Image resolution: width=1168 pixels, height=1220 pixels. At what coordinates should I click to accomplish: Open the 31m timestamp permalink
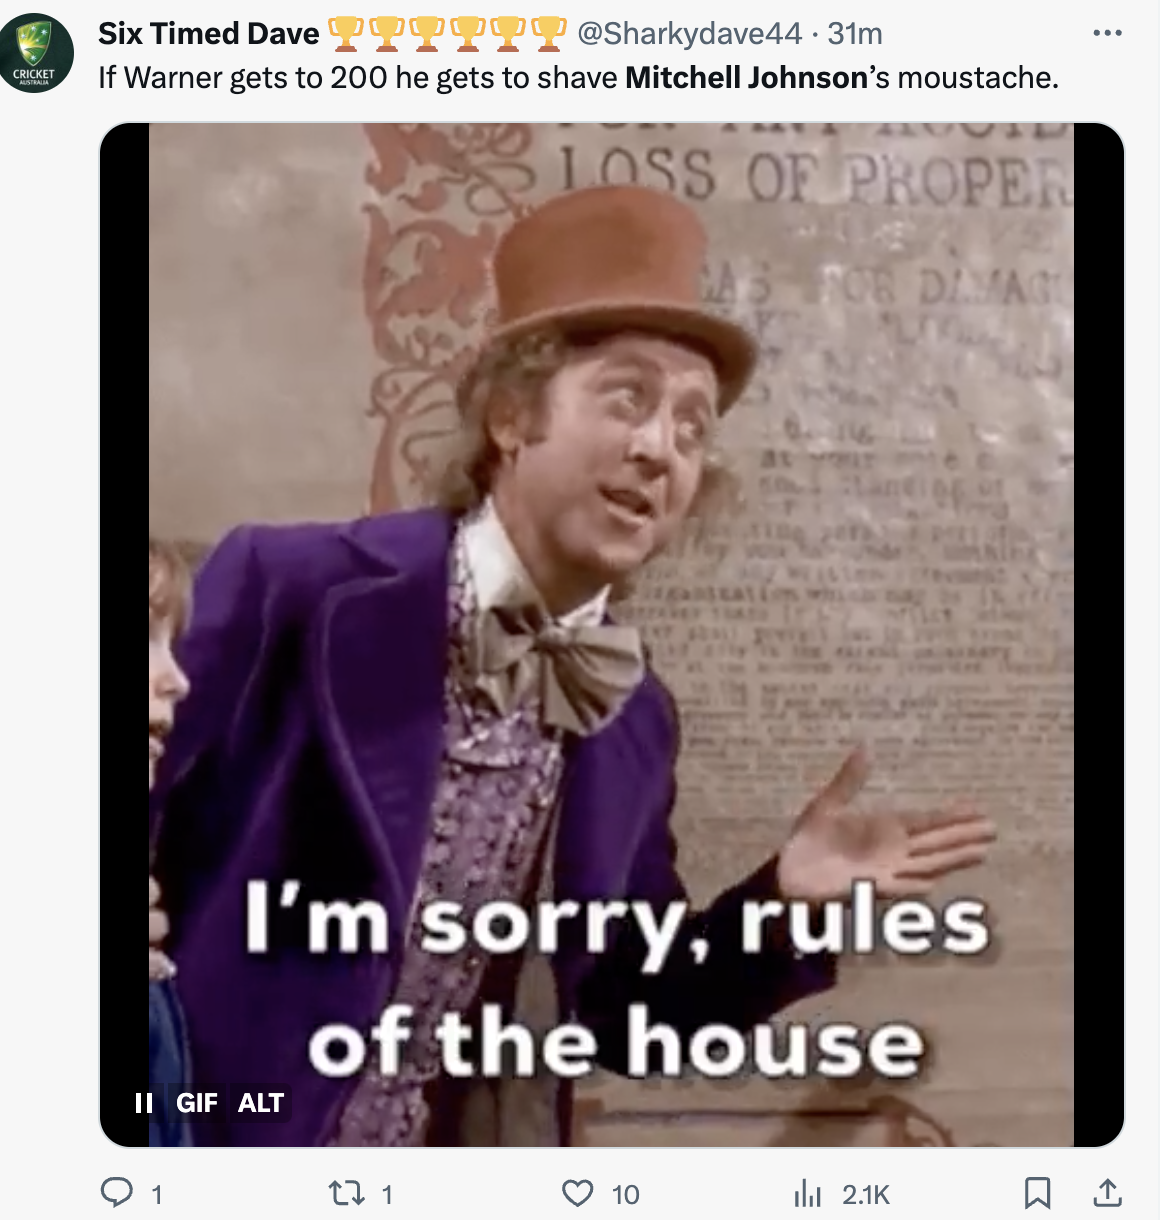point(855,33)
